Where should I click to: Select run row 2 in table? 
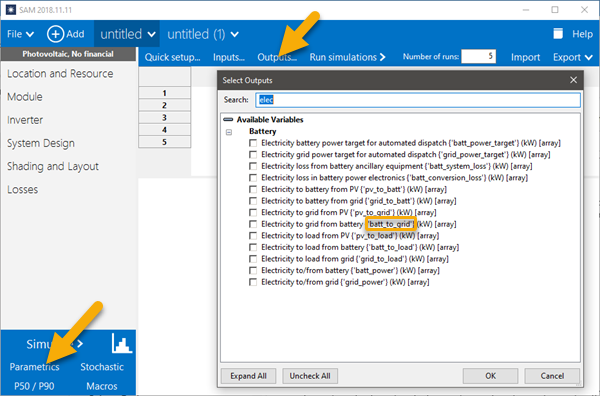click(165, 105)
